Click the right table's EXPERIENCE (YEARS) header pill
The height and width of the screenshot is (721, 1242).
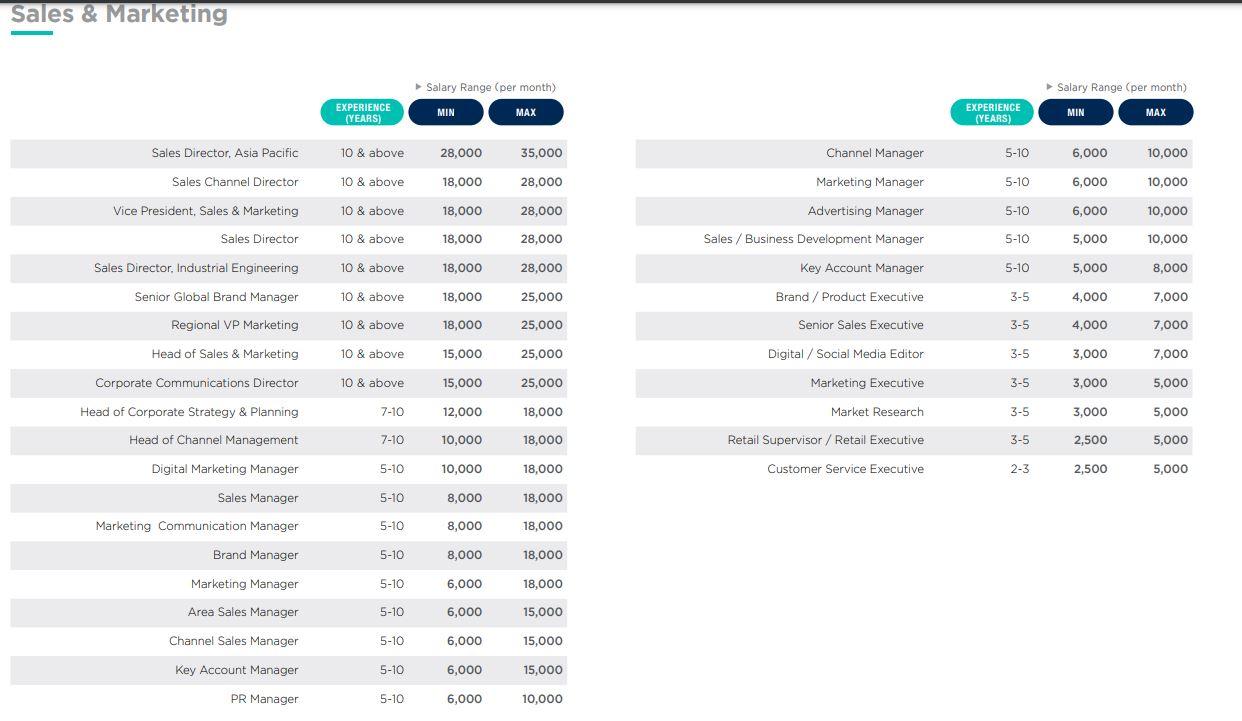pyautogui.click(x=993, y=113)
